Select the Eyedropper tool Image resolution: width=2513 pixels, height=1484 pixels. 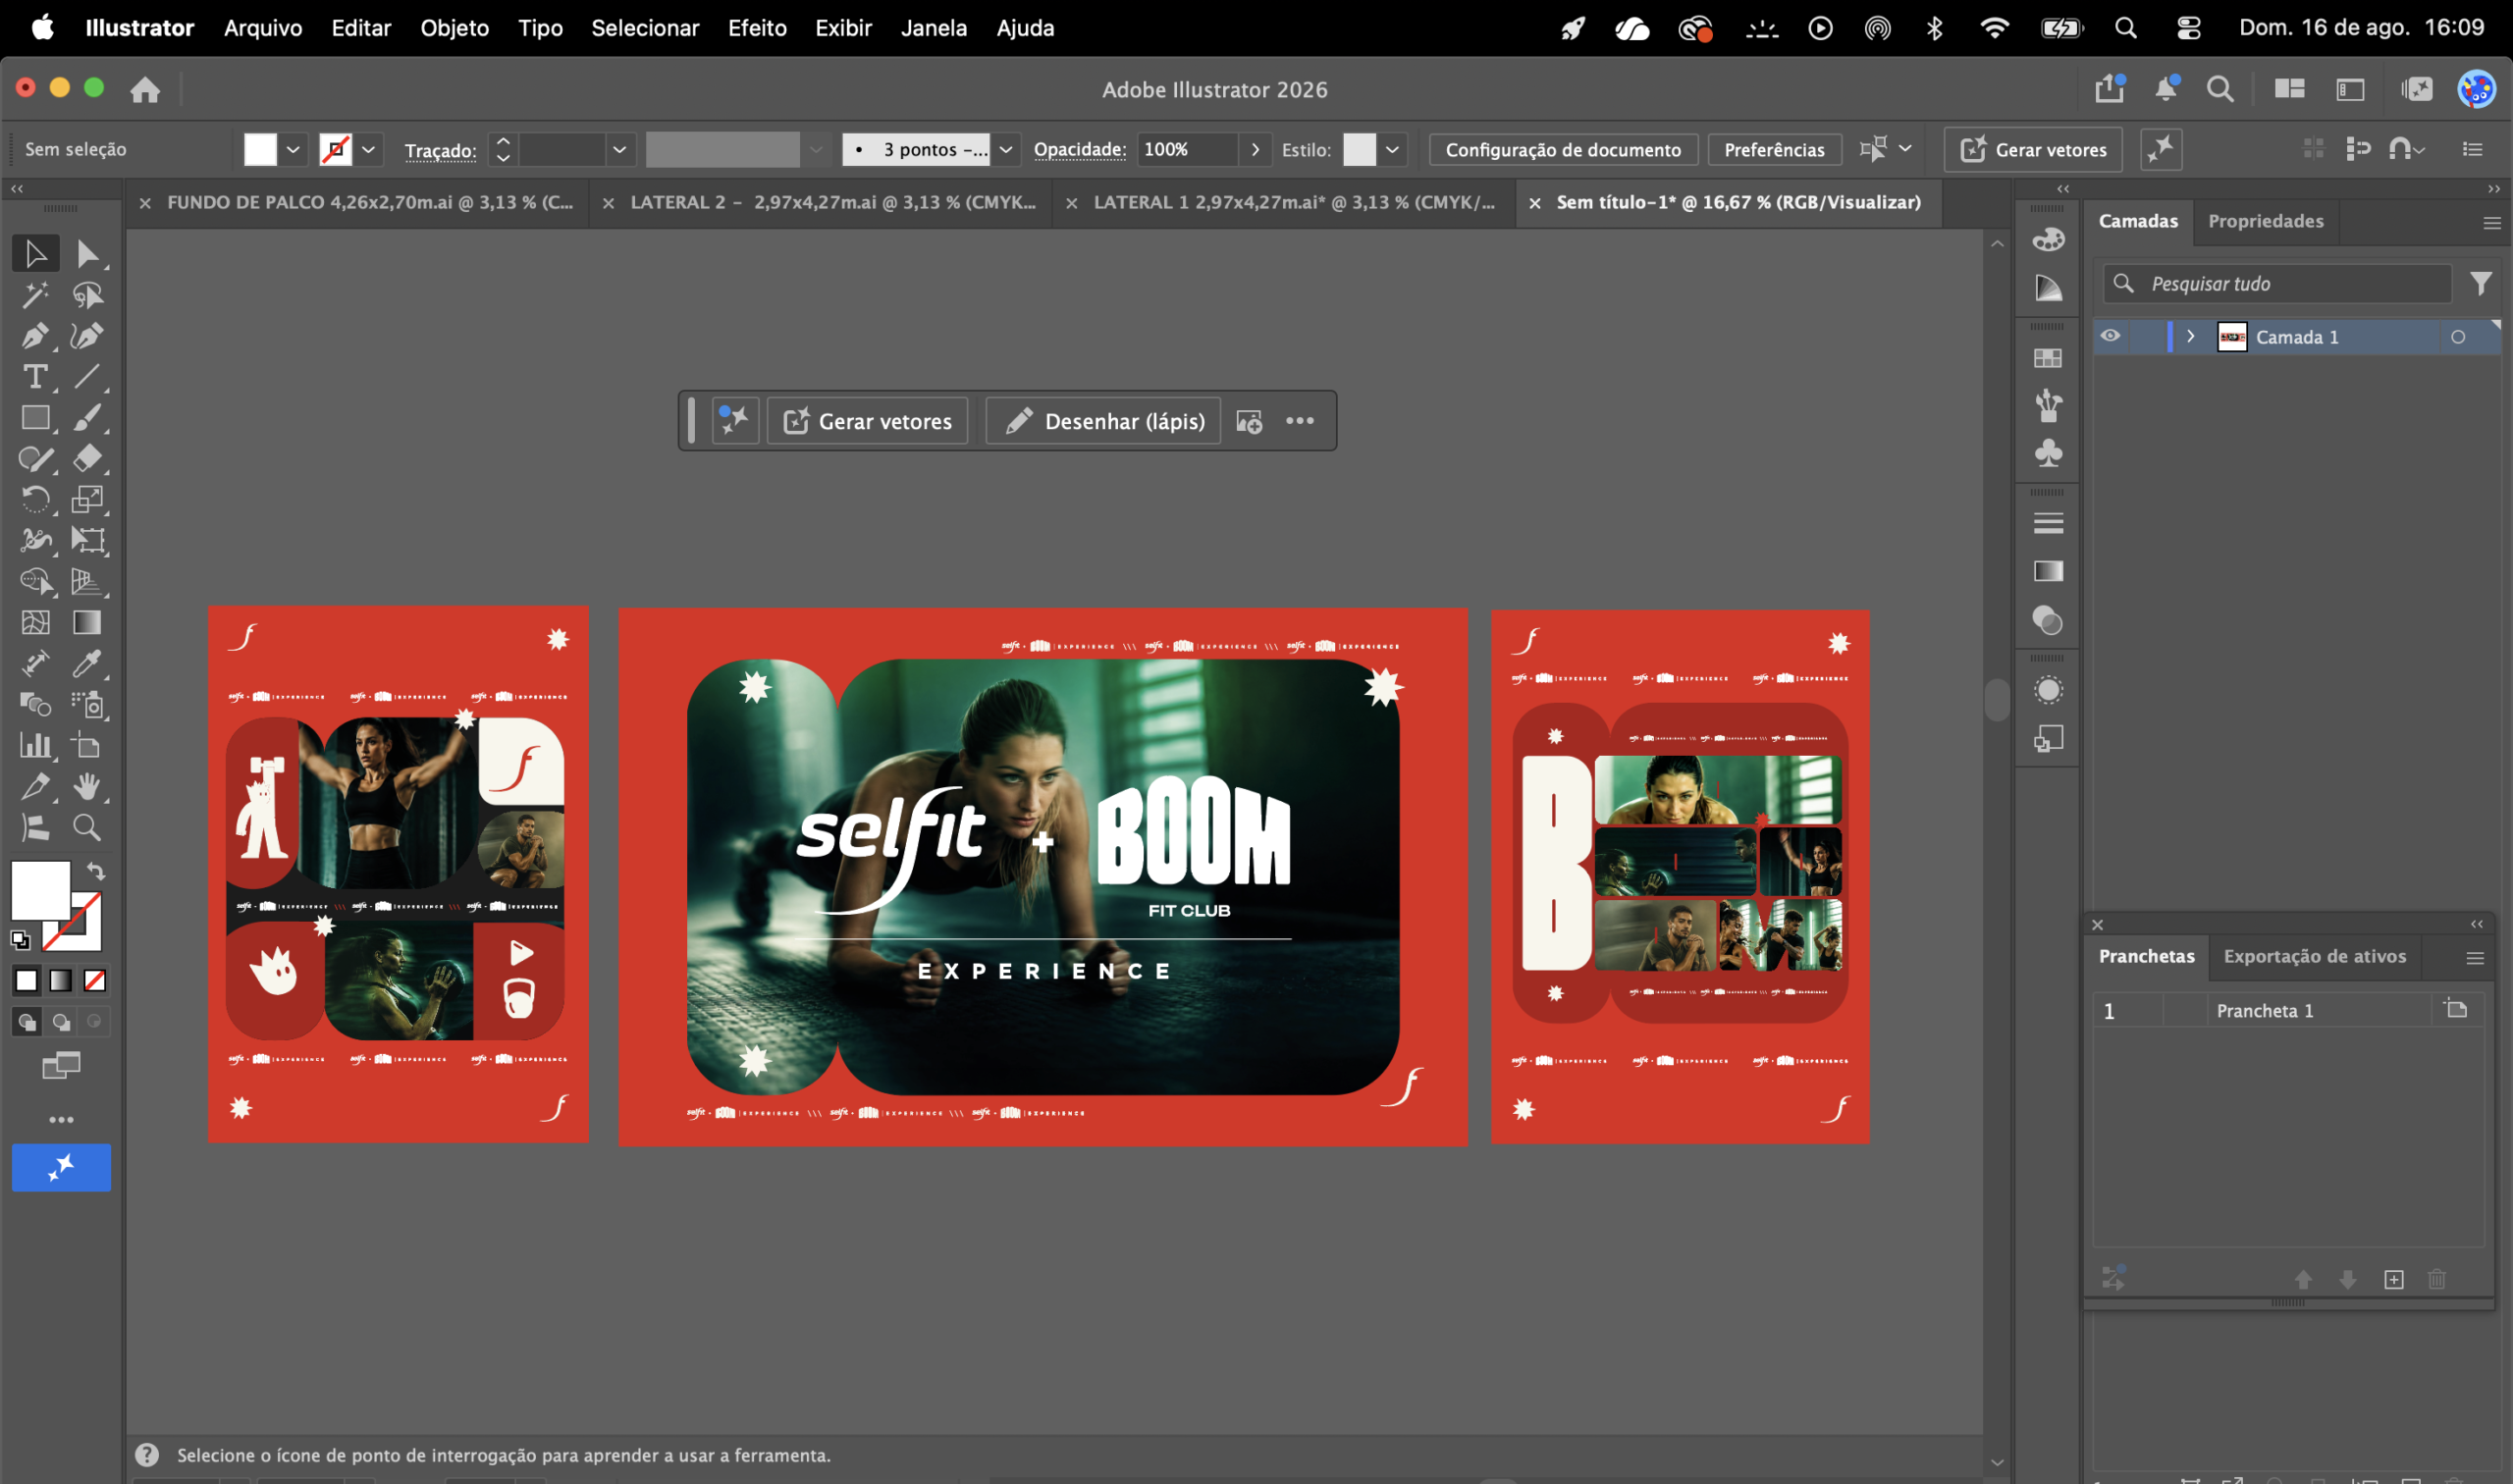tap(87, 663)
